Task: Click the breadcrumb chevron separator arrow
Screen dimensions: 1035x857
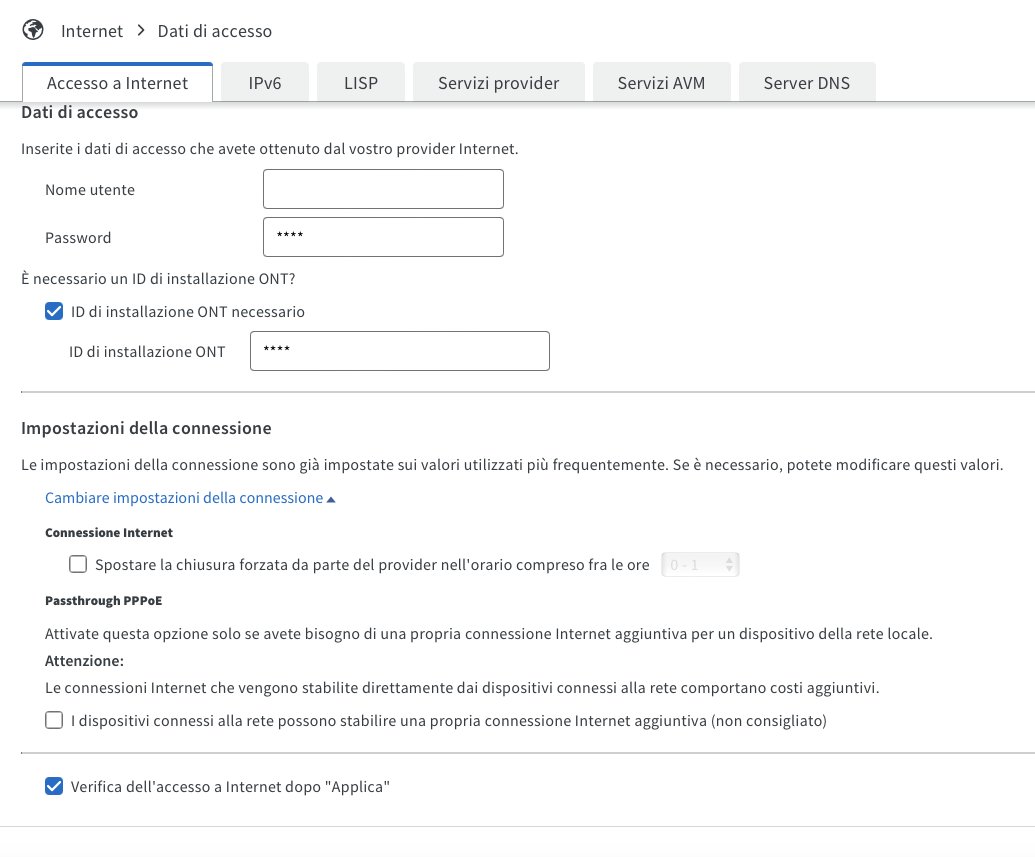Action: (141, 31)
